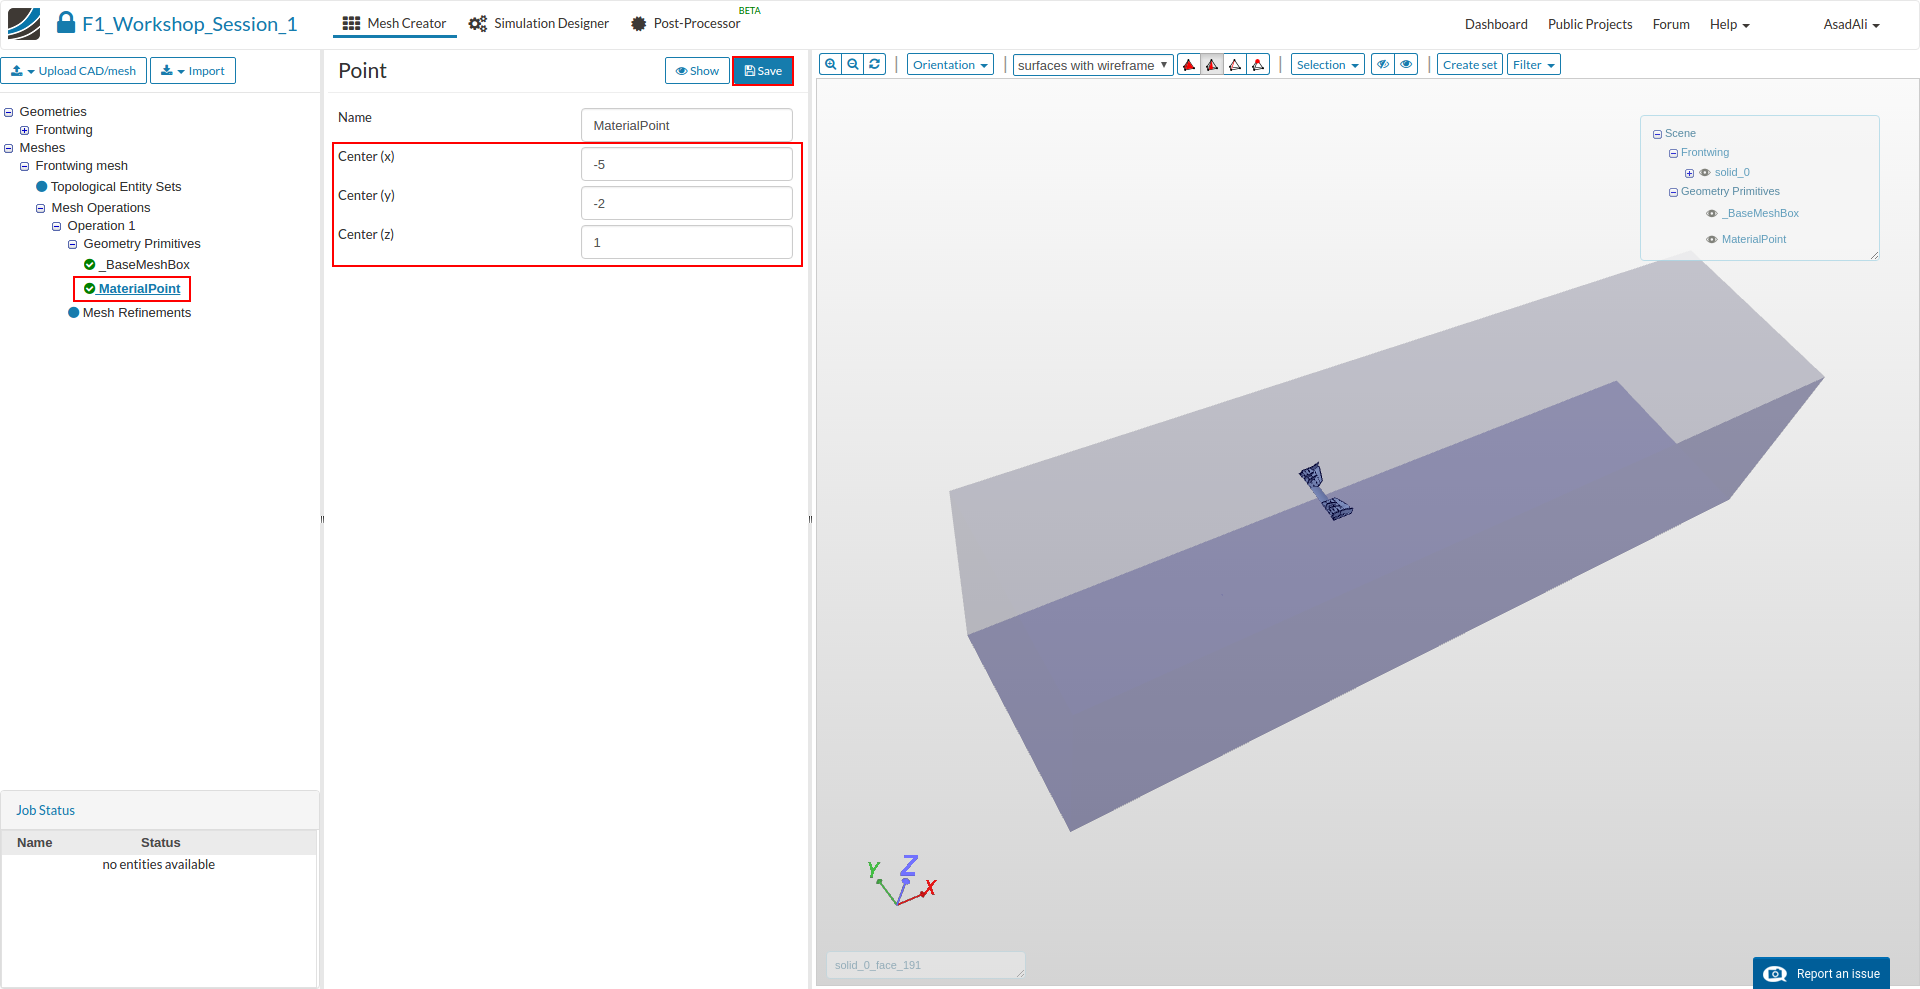Viewport: 1920px width, 989px height.
Task: Collapse the Meshes tree node
Action: pyautogui.click(x=9, y=148)
